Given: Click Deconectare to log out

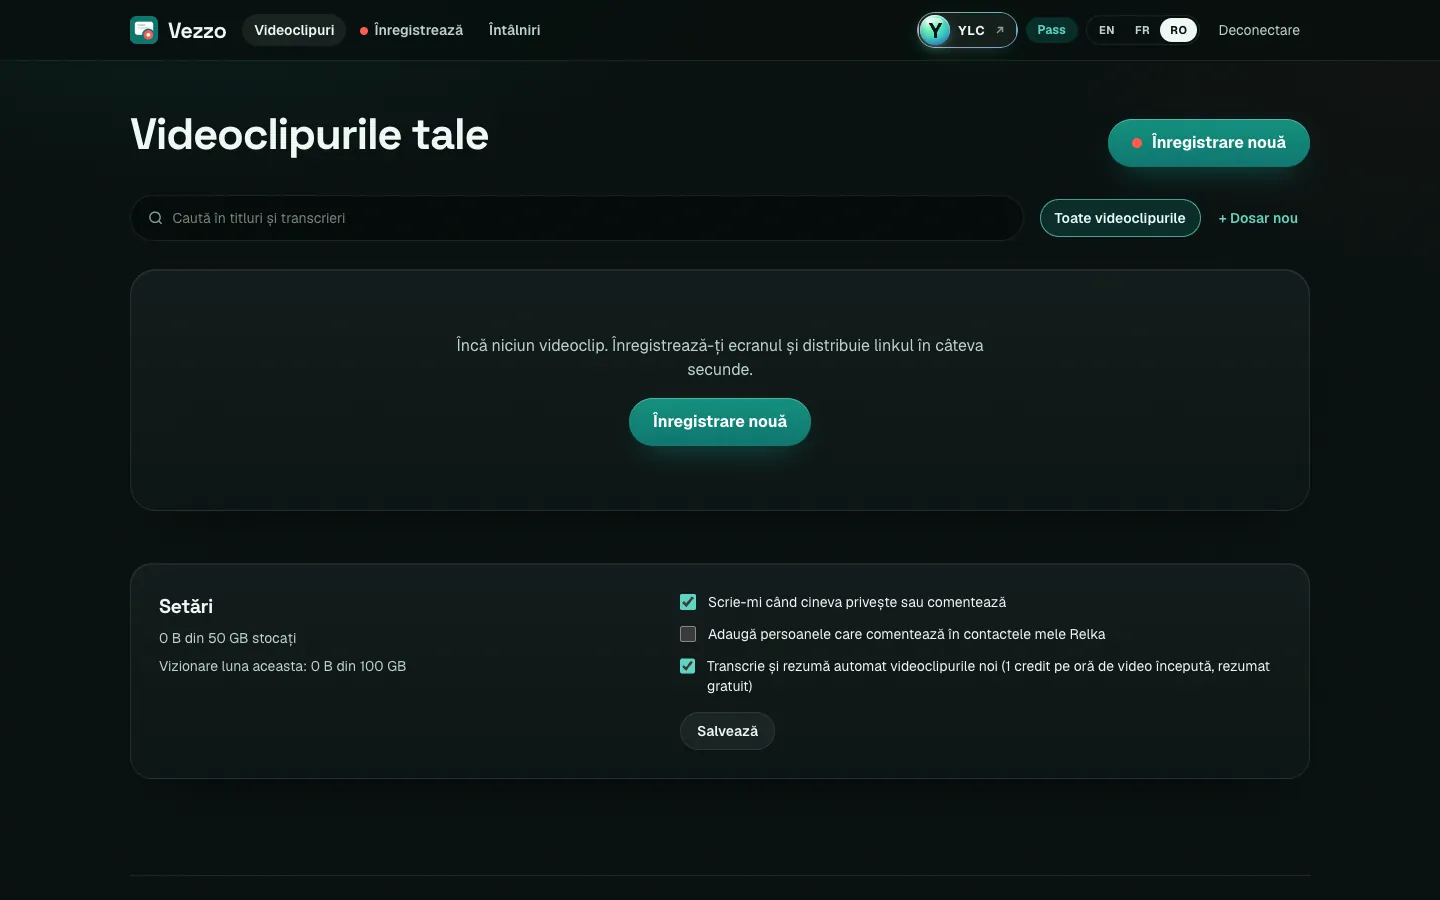Looking at the screenshot, I should coord(1259,30).
